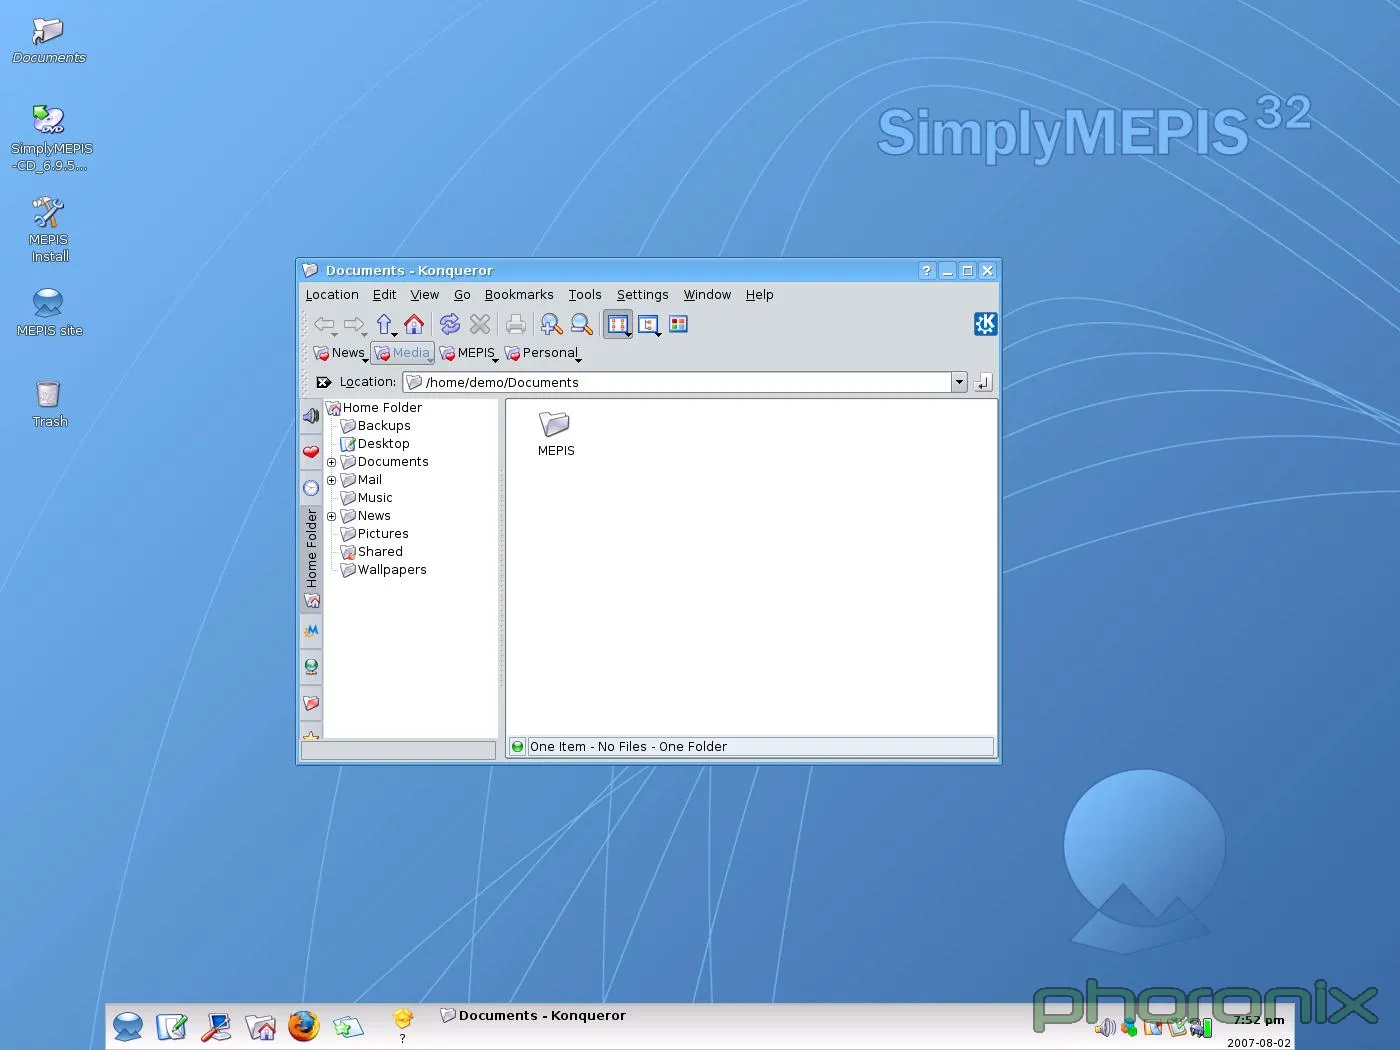The width and height of the screenshot is (1400, 1050).
Task: Open the News bookmark folder dropdown
Action: (x=340, y=353)
